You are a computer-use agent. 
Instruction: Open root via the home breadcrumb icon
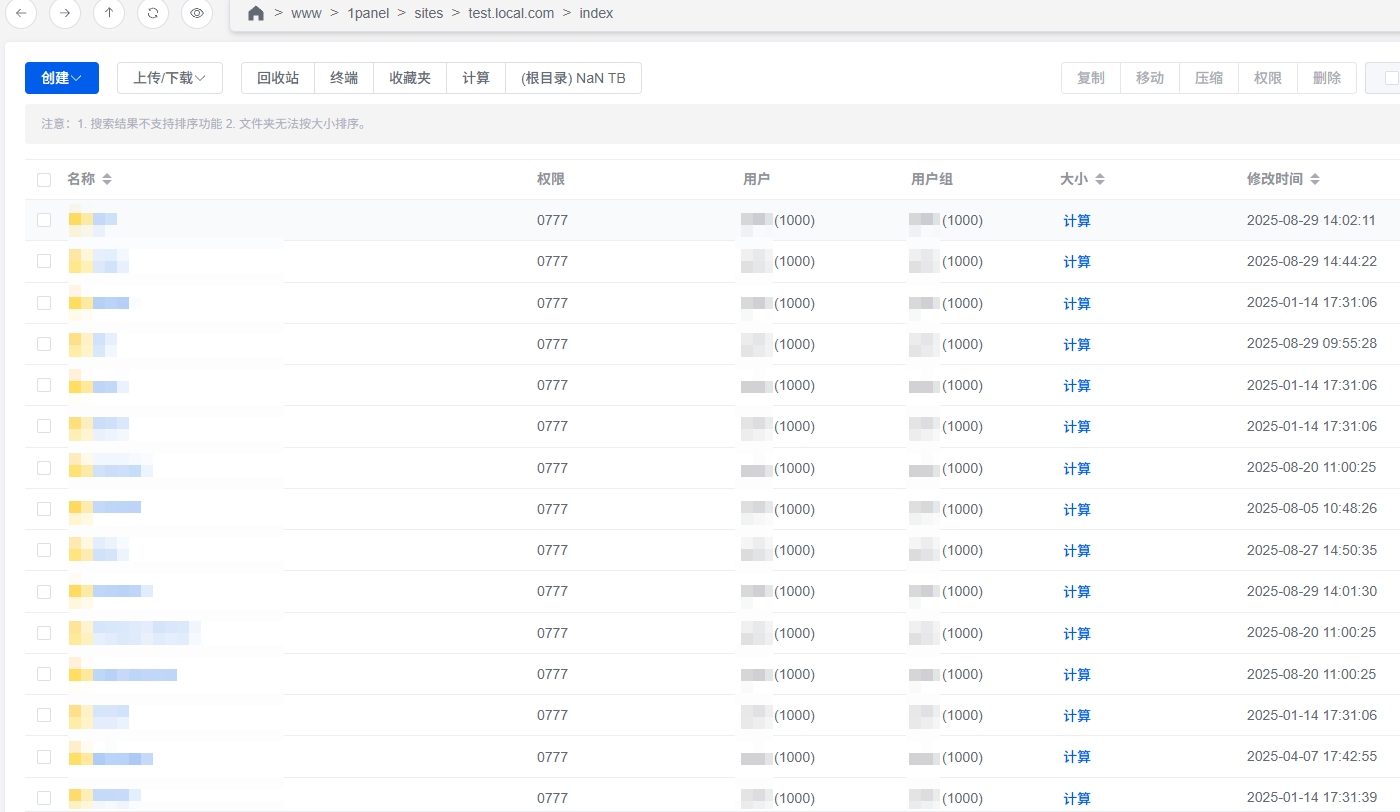pyautogui.click(x=256, y=14)
